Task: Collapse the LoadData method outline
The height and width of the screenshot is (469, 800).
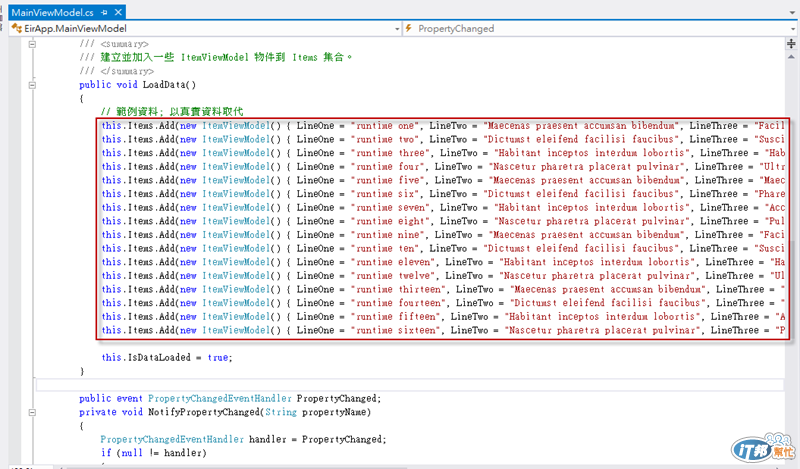Action: [32, 85]
